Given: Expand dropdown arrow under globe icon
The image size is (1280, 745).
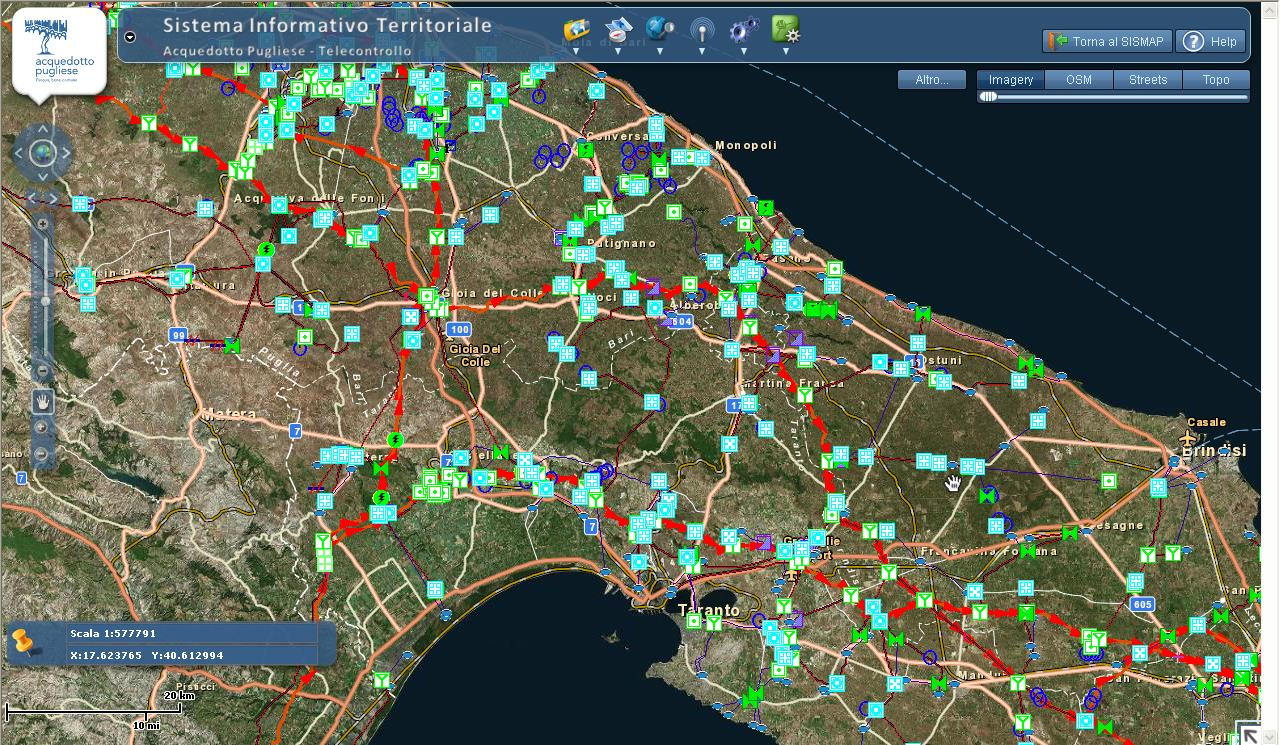Looking at the screenshot, I should click(x=660, y=50).
